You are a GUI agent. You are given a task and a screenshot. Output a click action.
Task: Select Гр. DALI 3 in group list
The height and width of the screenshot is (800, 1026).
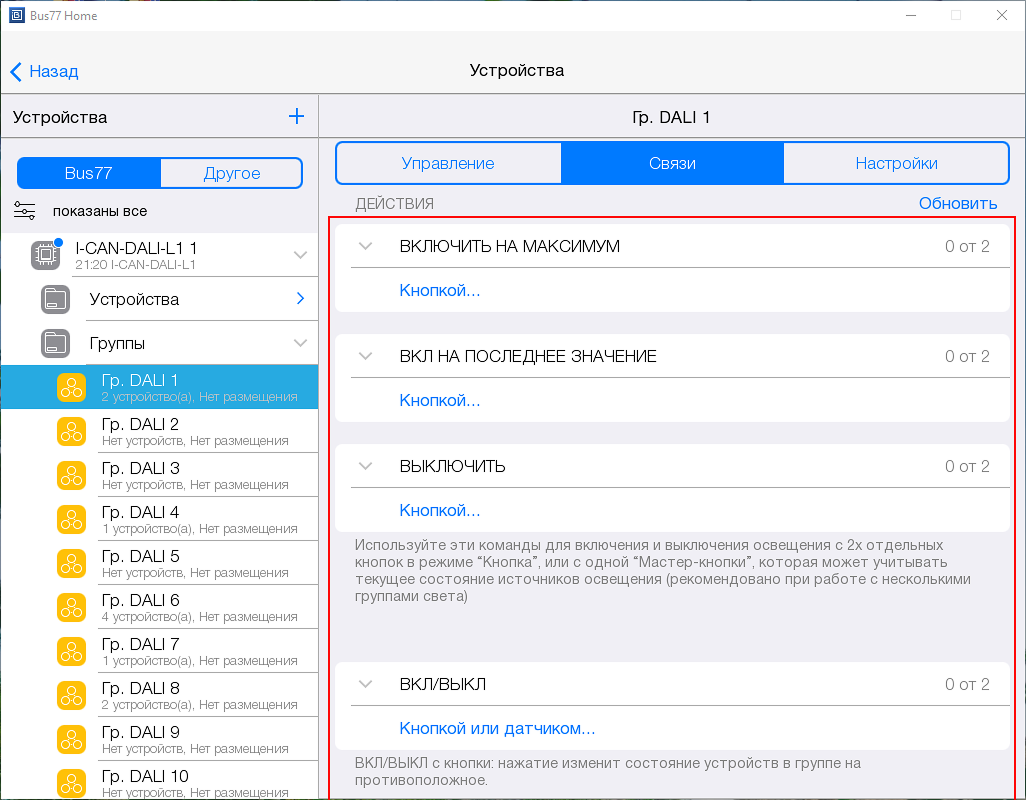tap(160, 476)
